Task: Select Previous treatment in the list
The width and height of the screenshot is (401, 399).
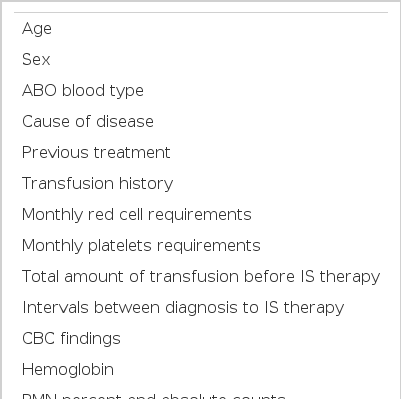Action: click(201, 153)
